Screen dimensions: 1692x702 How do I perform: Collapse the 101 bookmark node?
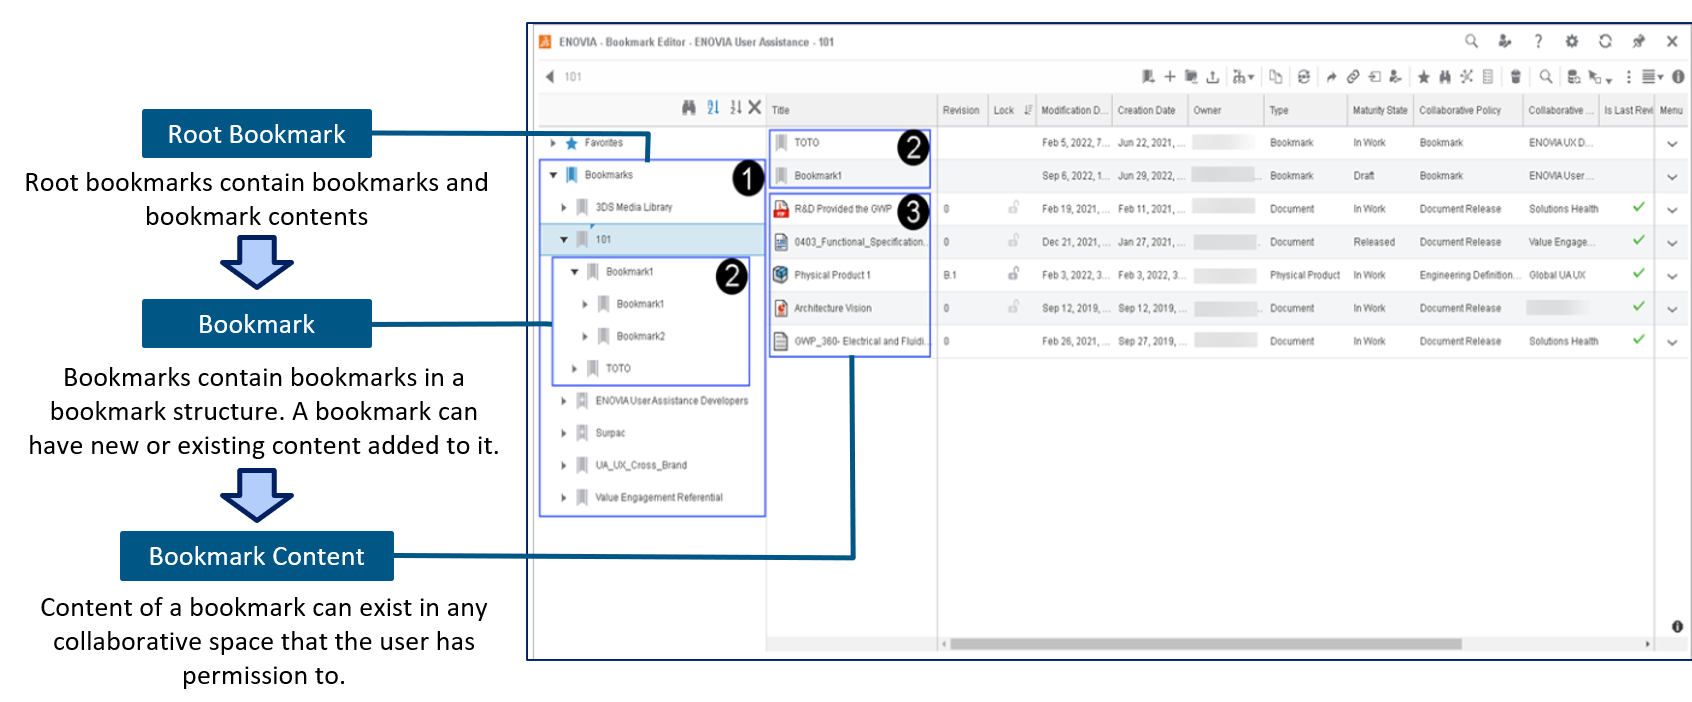click(x=564, y=240)
